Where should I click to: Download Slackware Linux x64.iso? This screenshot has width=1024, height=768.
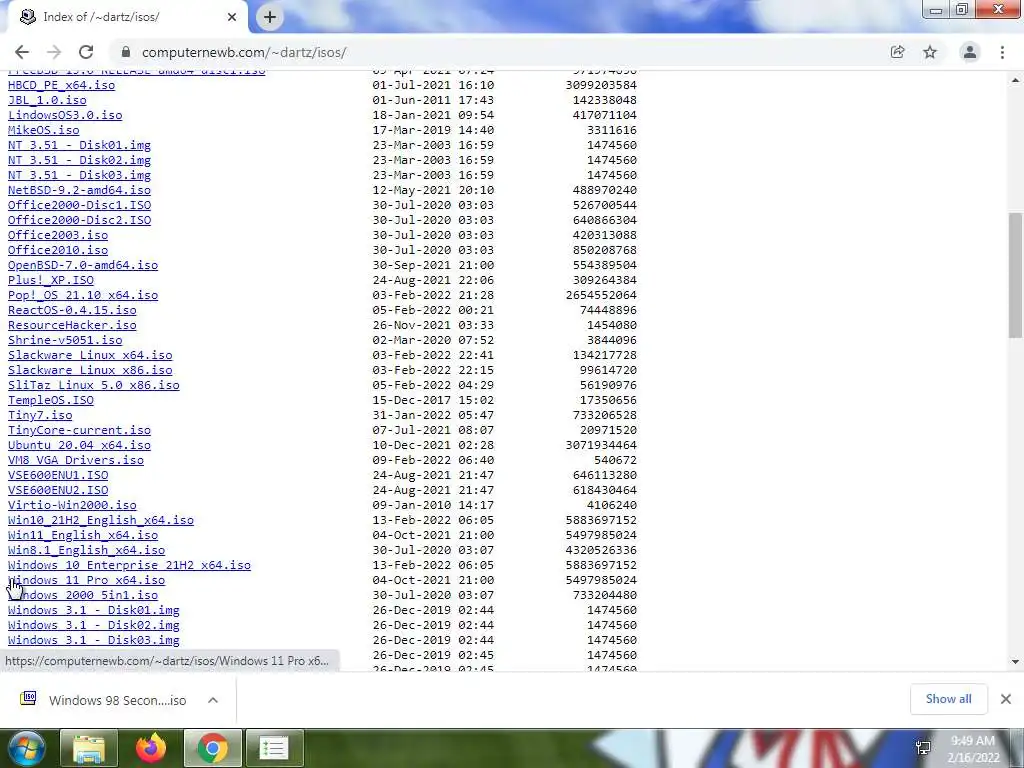click(90, 355)
